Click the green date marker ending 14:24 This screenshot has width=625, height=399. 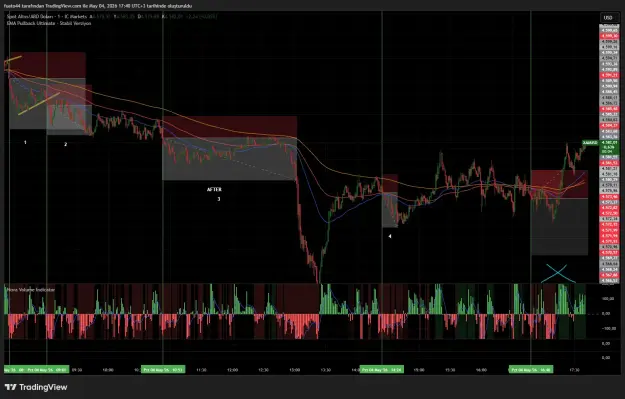(381, 370)
